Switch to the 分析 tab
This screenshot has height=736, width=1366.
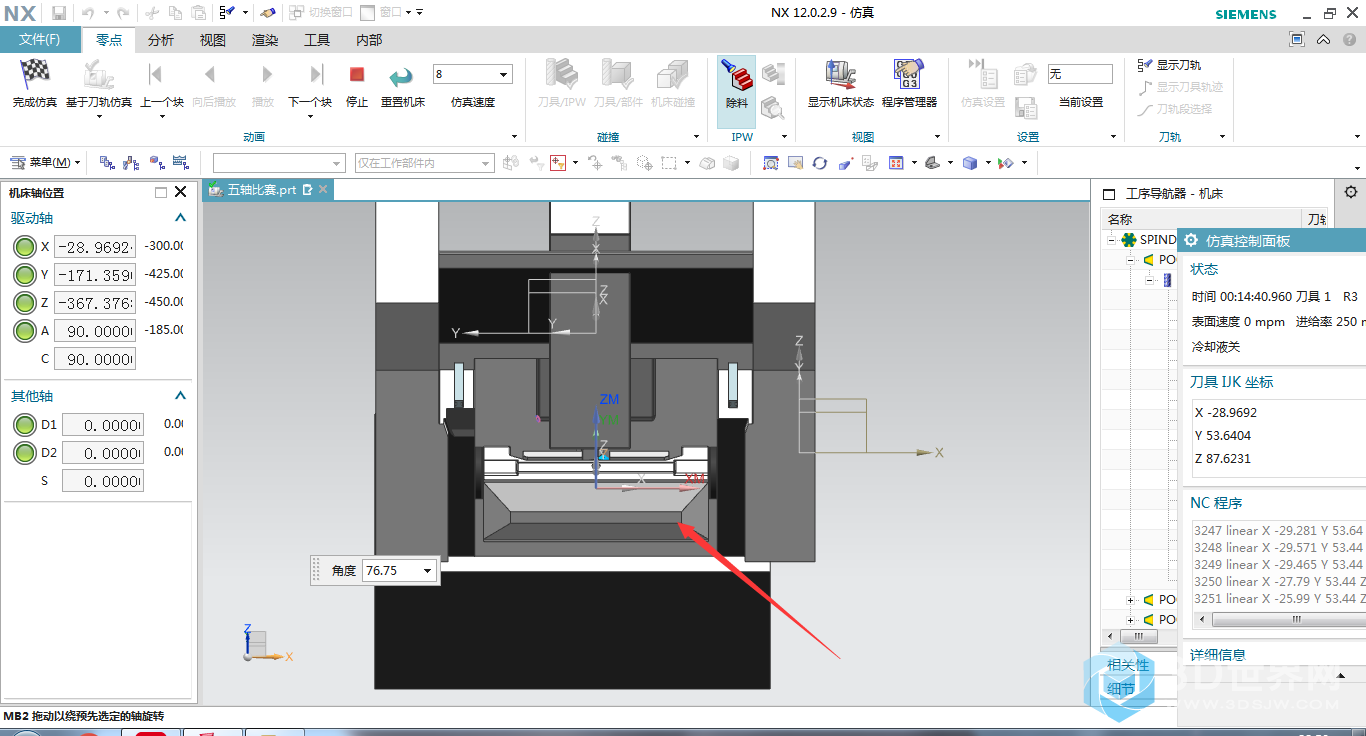(x=160, y=40)
